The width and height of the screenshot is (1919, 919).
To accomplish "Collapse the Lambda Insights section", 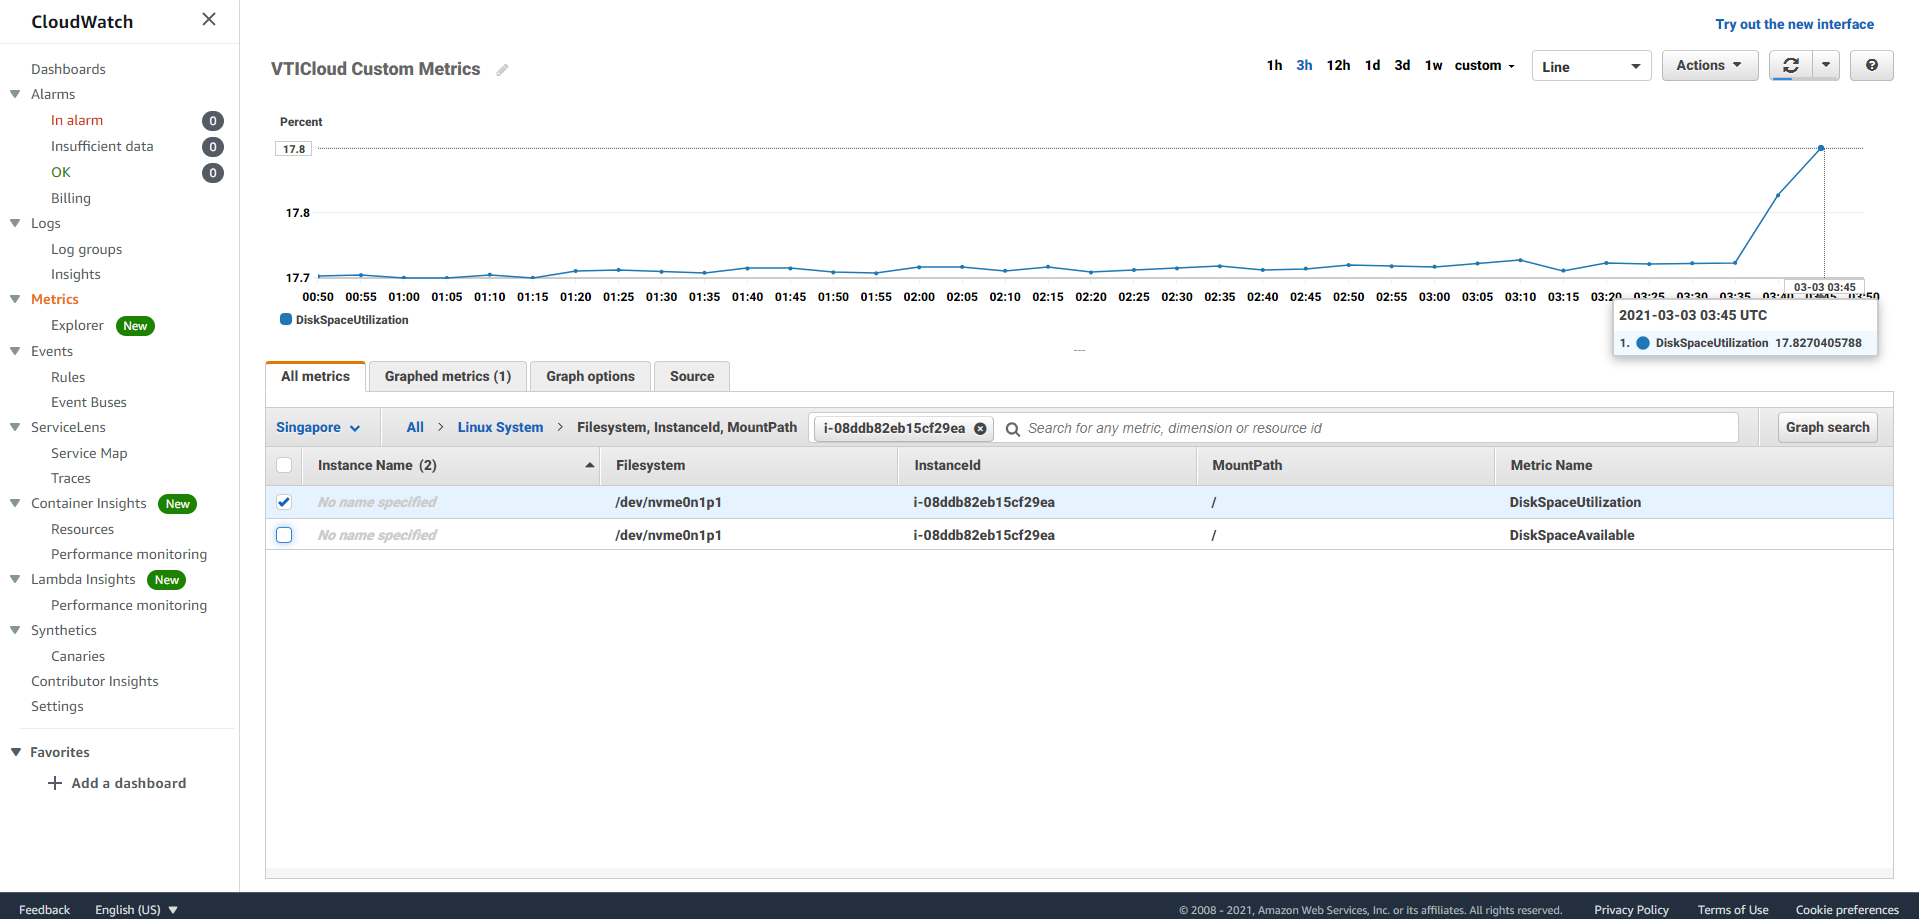I will [x=15, y=579].
